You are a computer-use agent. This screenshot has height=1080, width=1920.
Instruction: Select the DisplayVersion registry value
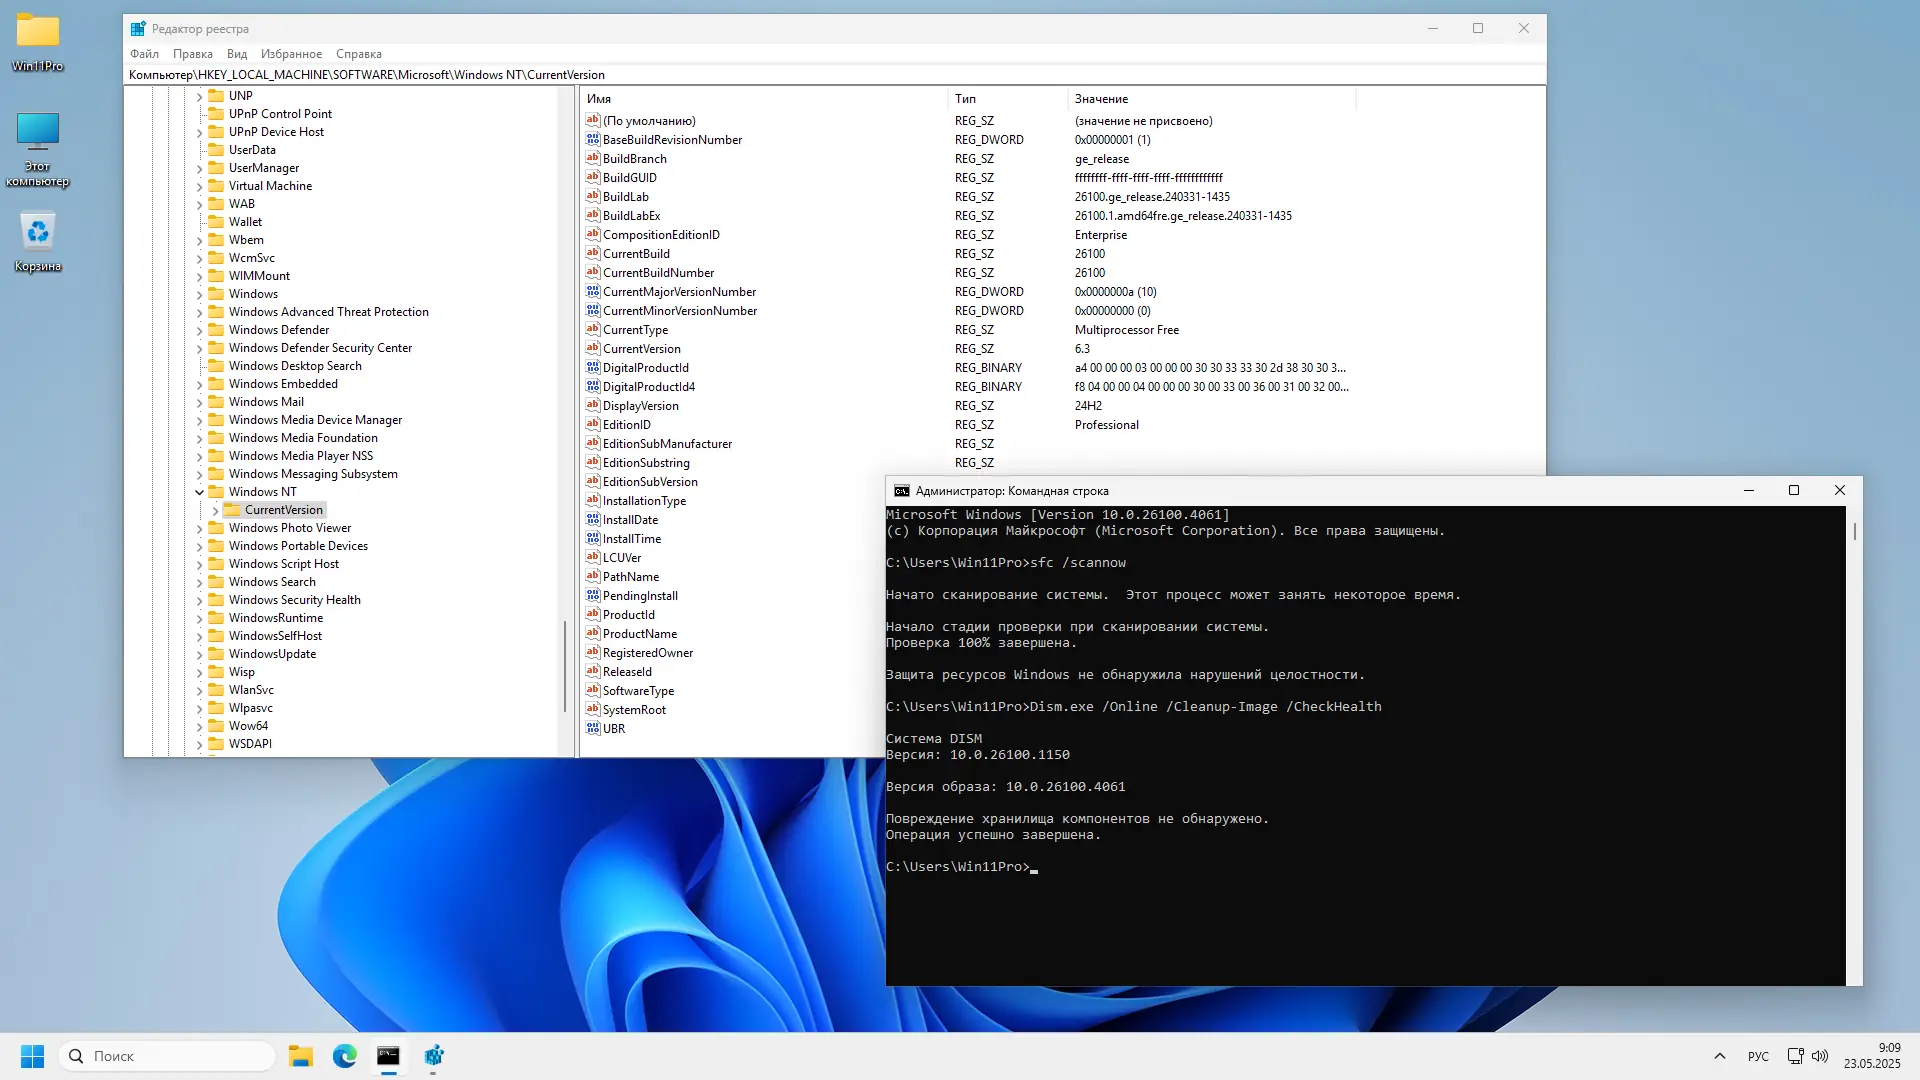640,406
